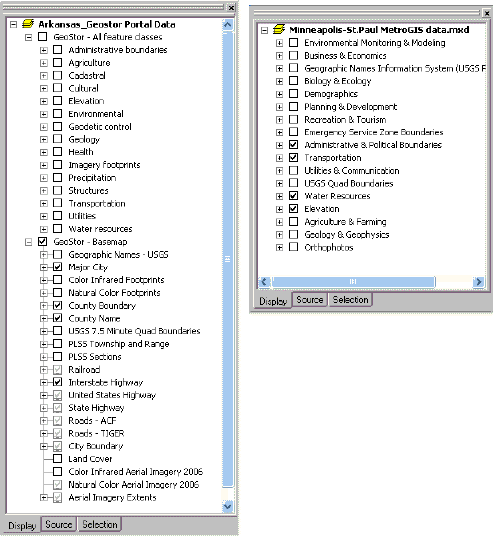Uncheck Transportation in the MetroGIS panel

[x=293, y=157]
